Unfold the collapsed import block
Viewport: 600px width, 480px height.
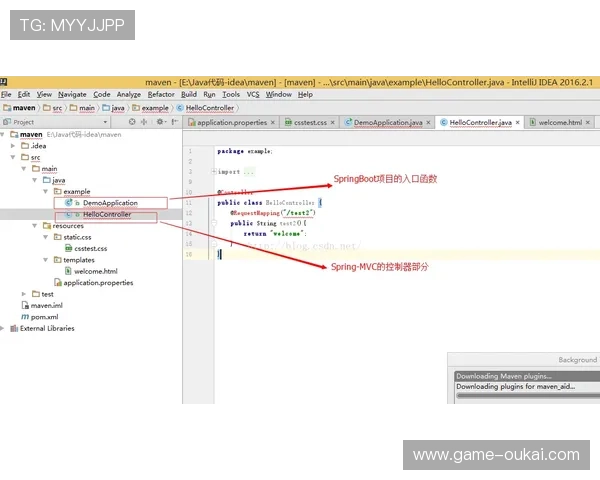click(218, 171)
